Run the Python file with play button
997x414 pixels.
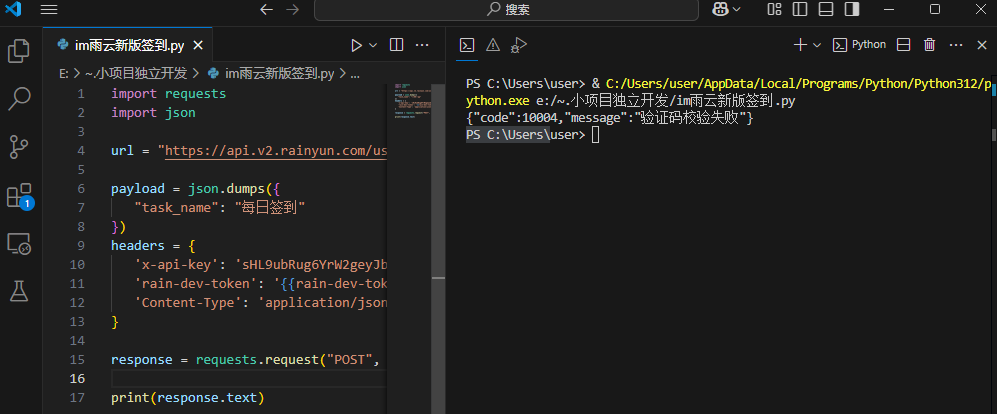tap(356, 45)
